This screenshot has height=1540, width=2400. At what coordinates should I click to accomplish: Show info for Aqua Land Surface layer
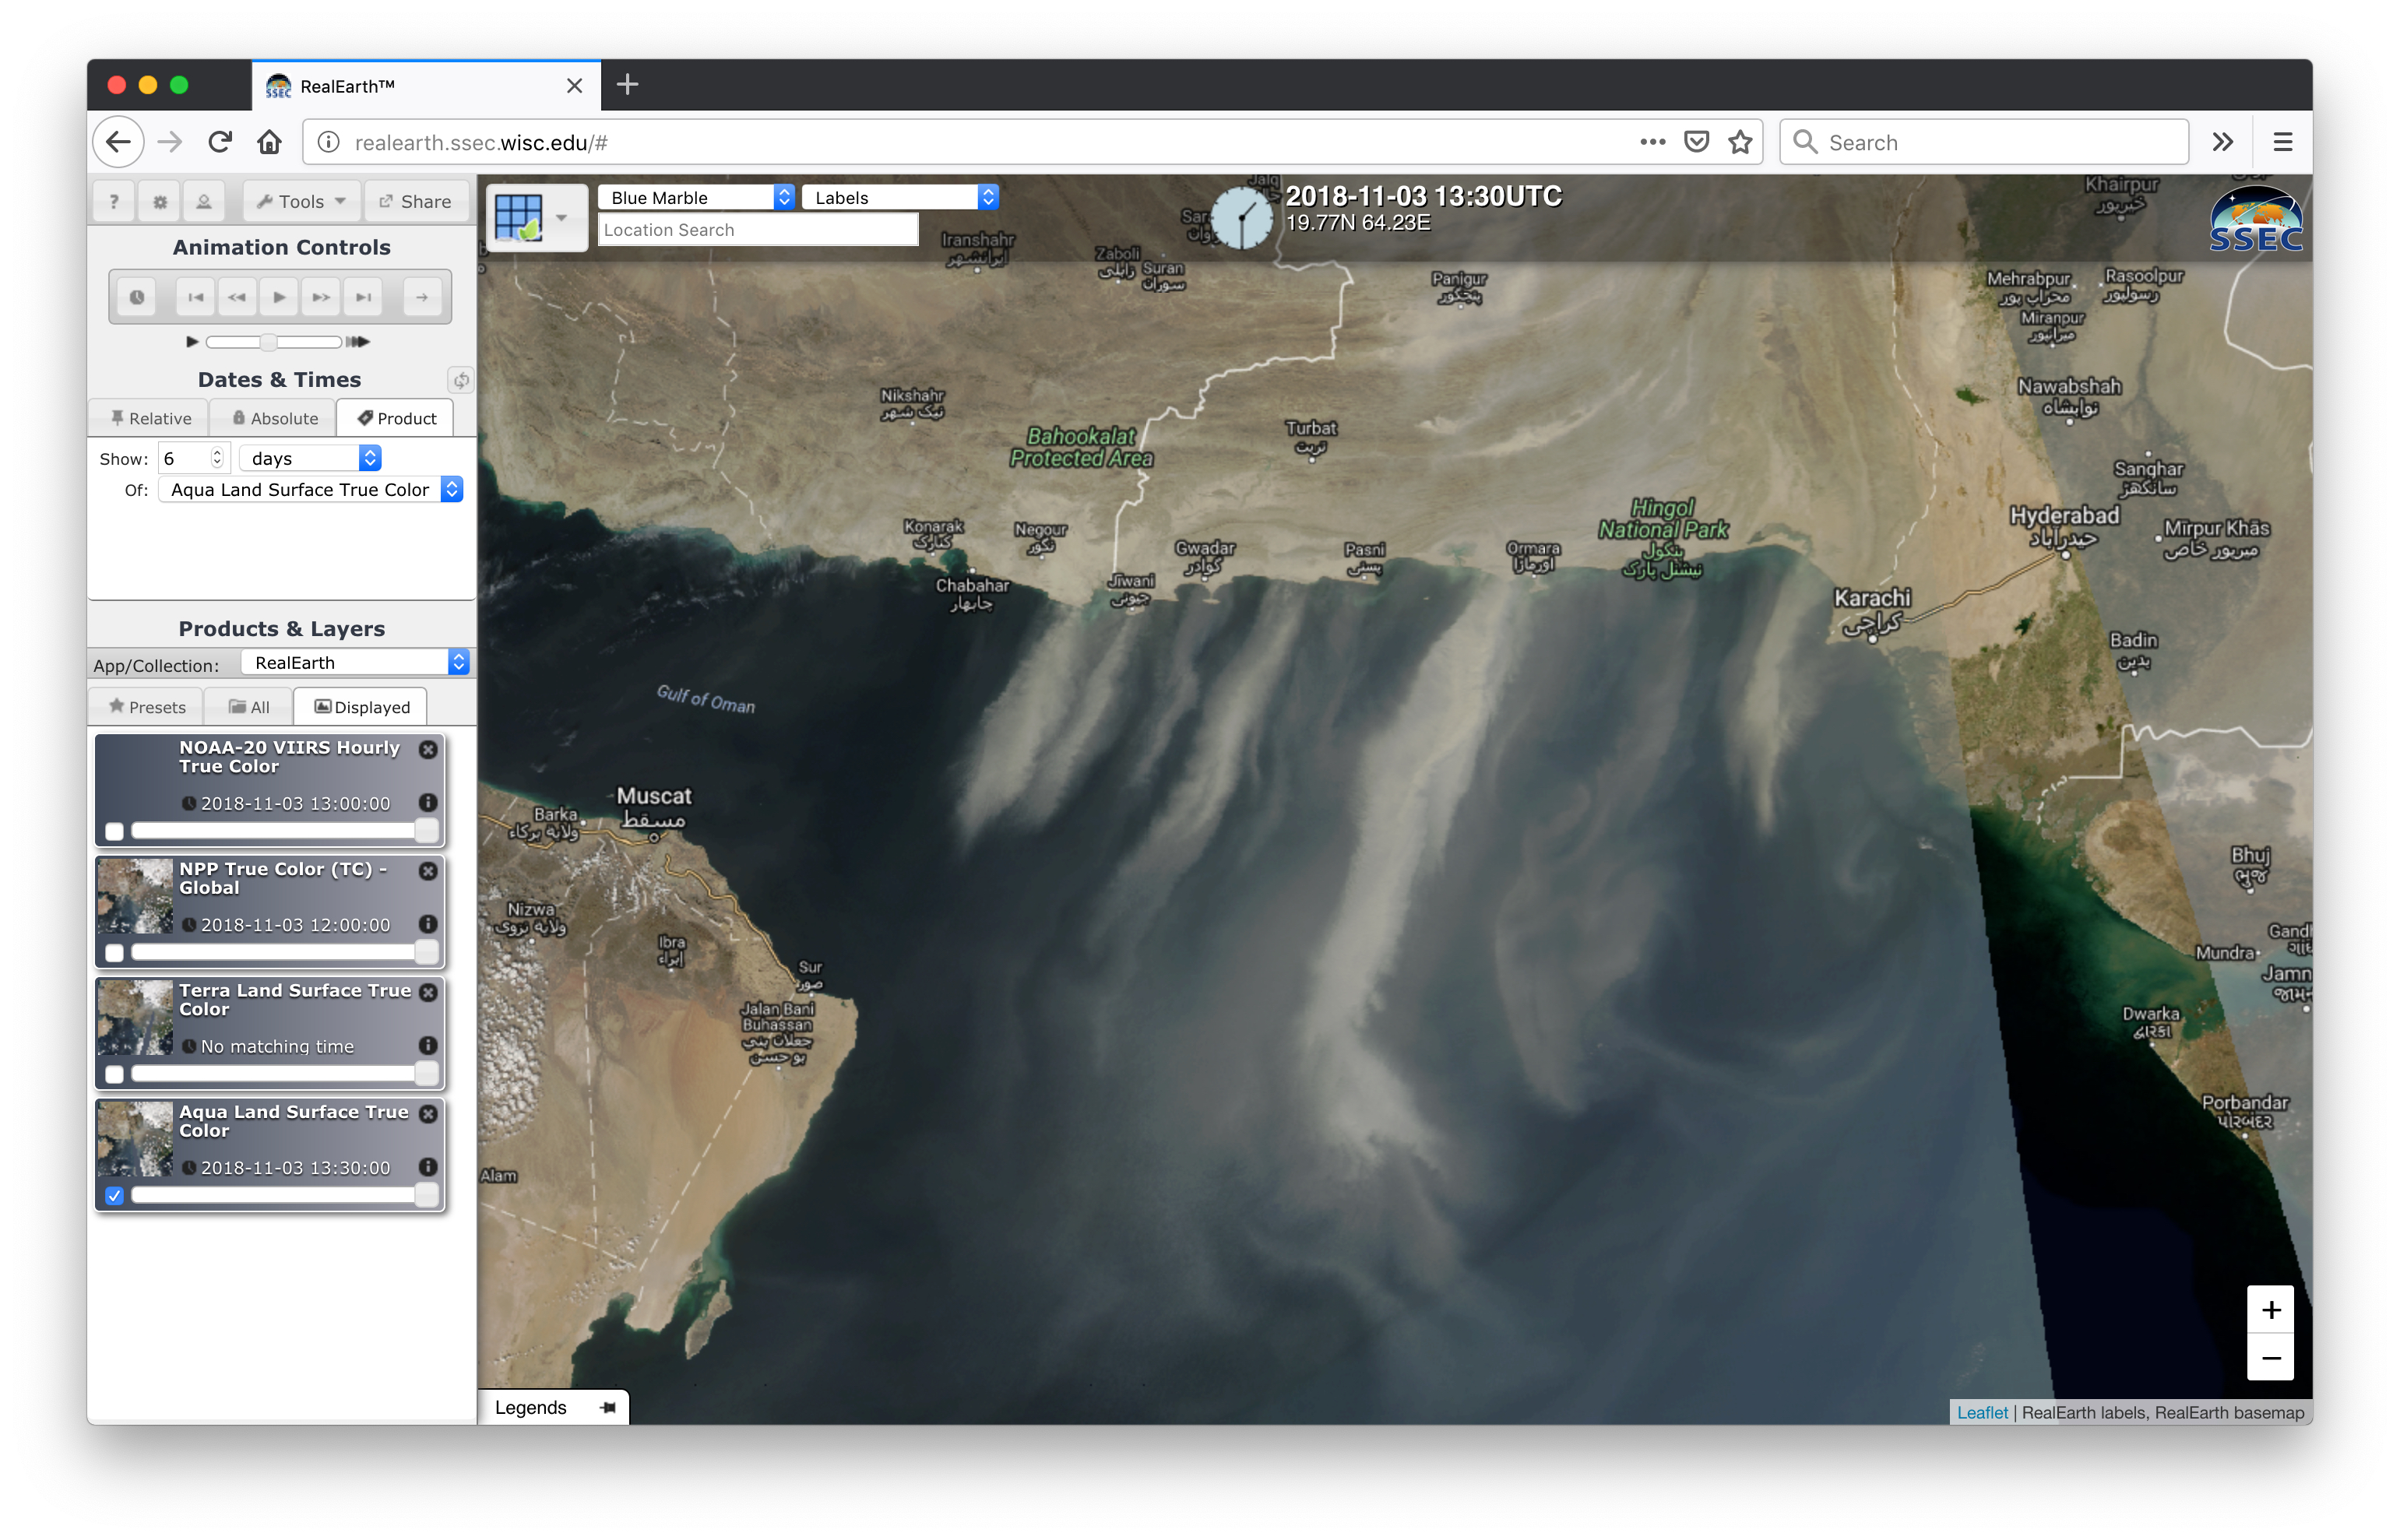(x=428, y=1166)
